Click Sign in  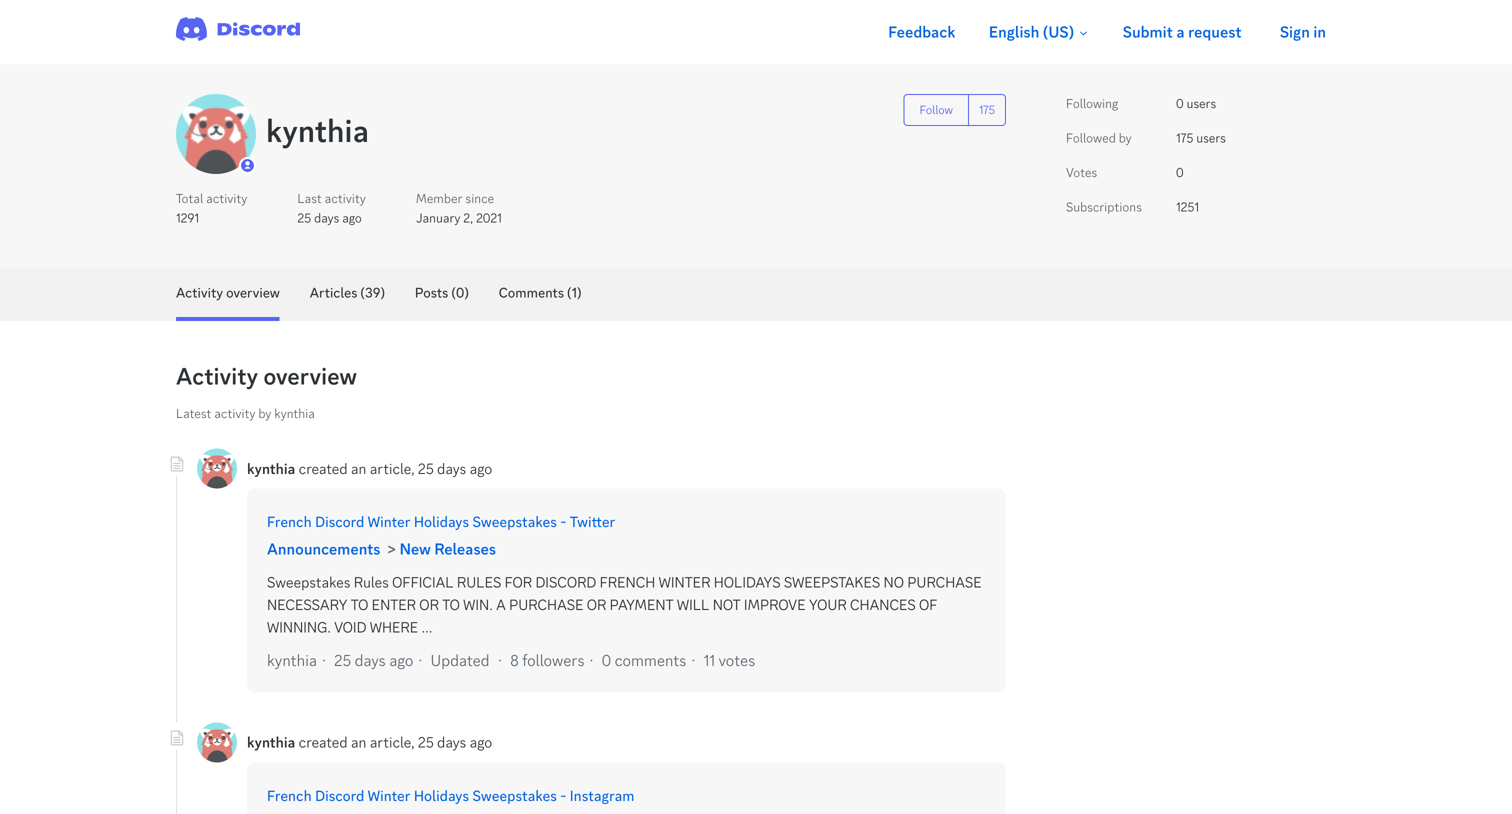(1302, 32)
